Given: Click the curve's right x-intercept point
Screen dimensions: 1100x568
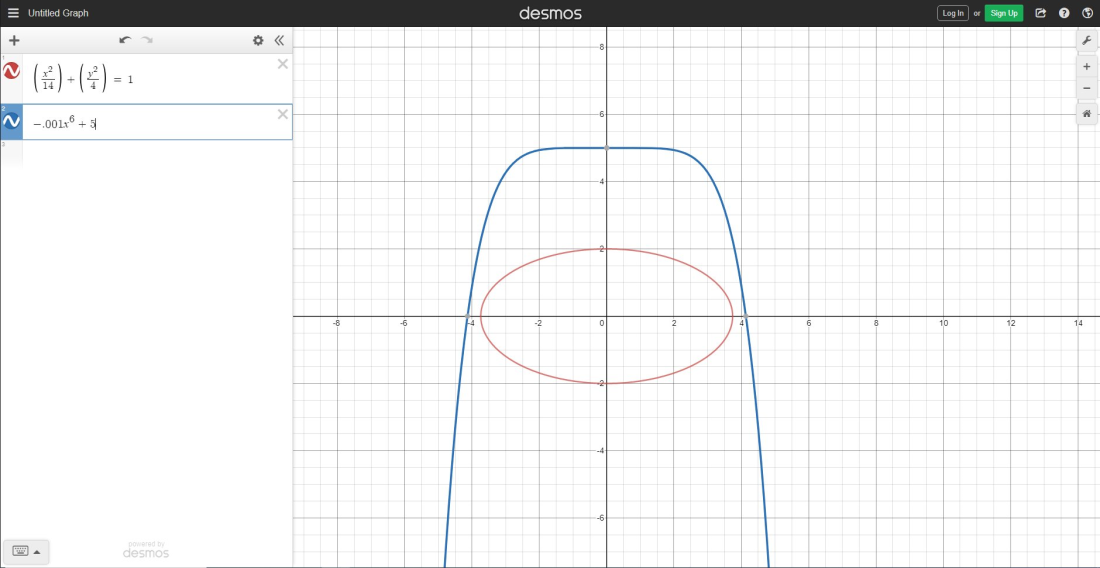Looking at the screenshot, I should (x=746, y=316).
